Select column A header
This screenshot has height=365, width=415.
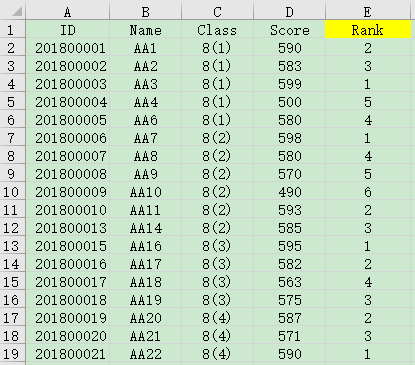[x=68, y=11]
